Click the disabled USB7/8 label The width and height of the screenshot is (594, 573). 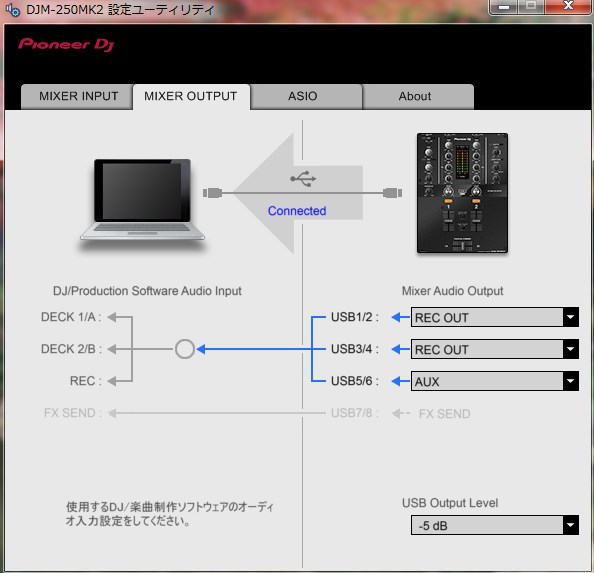[x=355, y=413]
